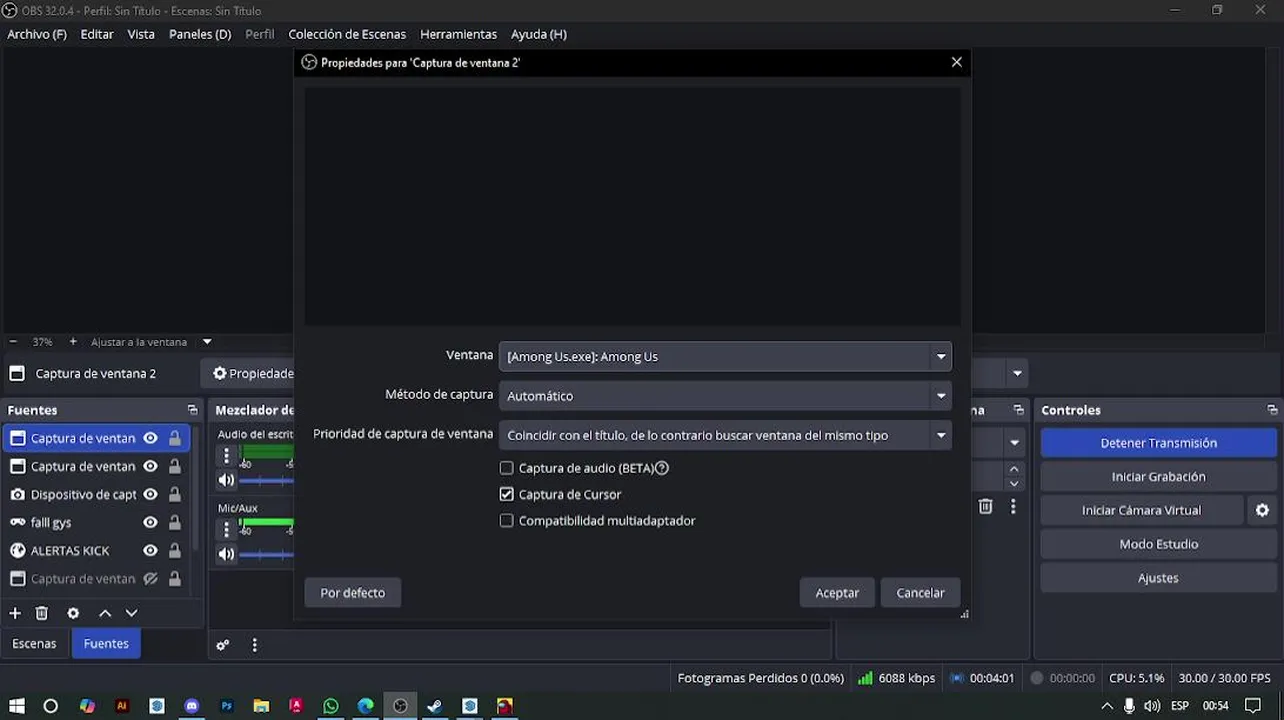Screen dimensions: 1284x720
Task: Click the 6088 kbps status indicator
Action: (x=896, y=678)
